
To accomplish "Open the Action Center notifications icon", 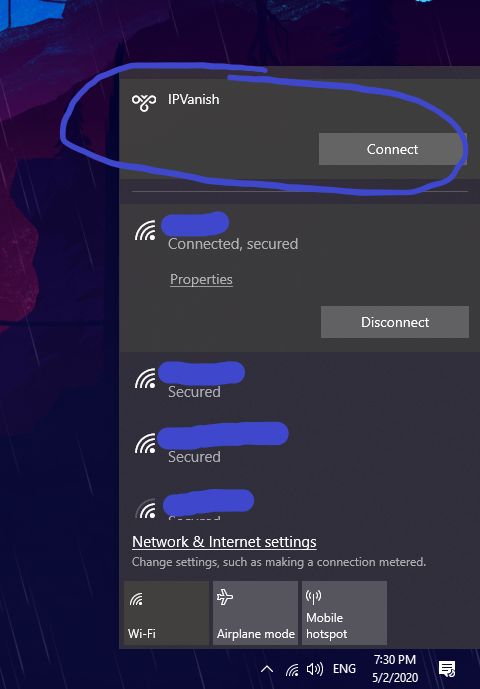I will 447,669.
